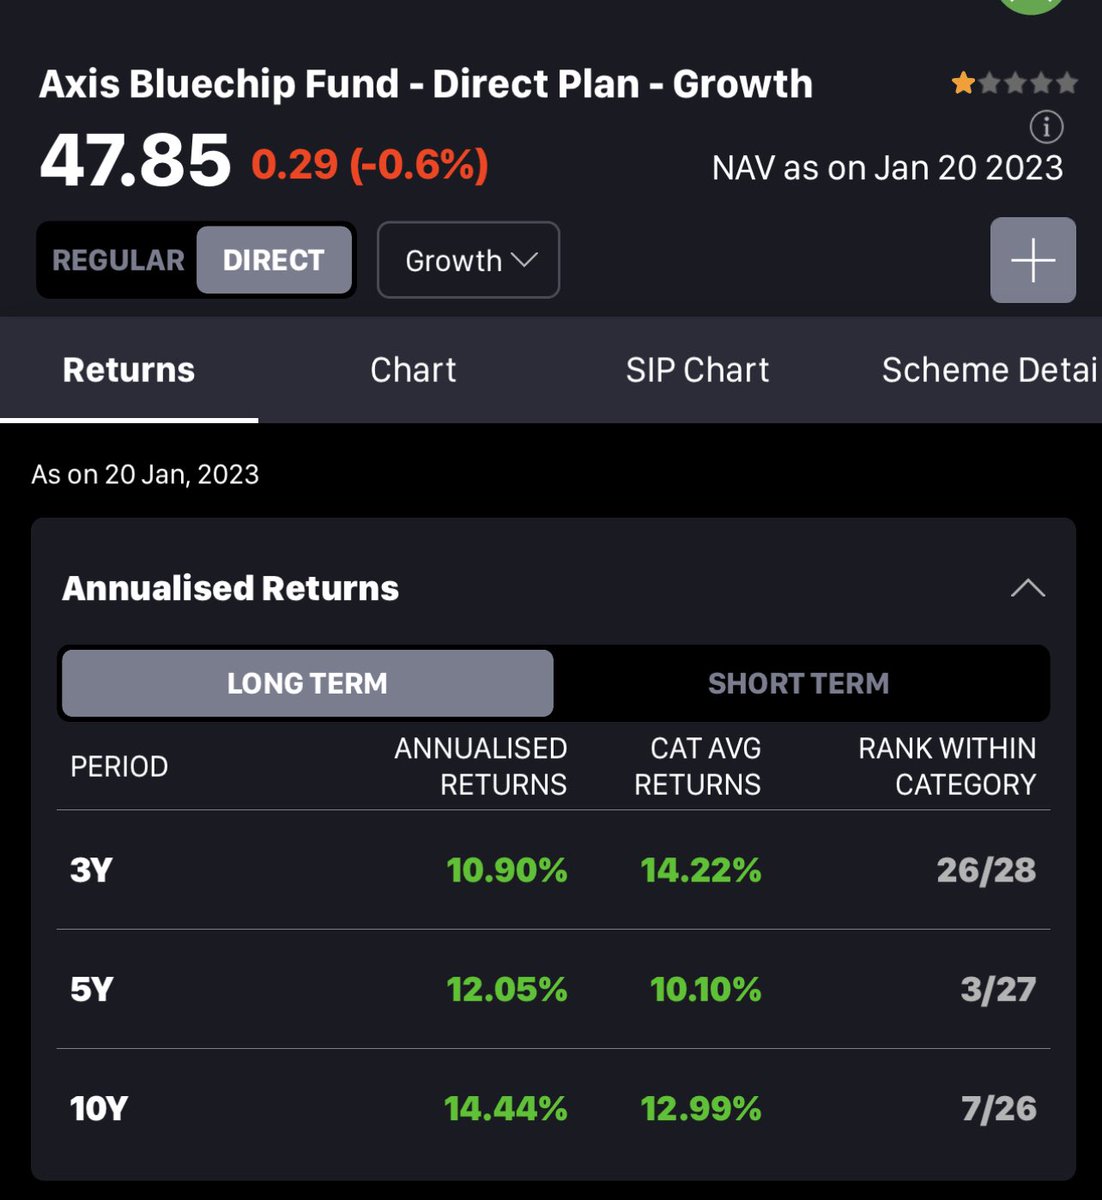Tap the NAV value 47.85
The width and height of the screenshot is (1102, 1200).
135,162
